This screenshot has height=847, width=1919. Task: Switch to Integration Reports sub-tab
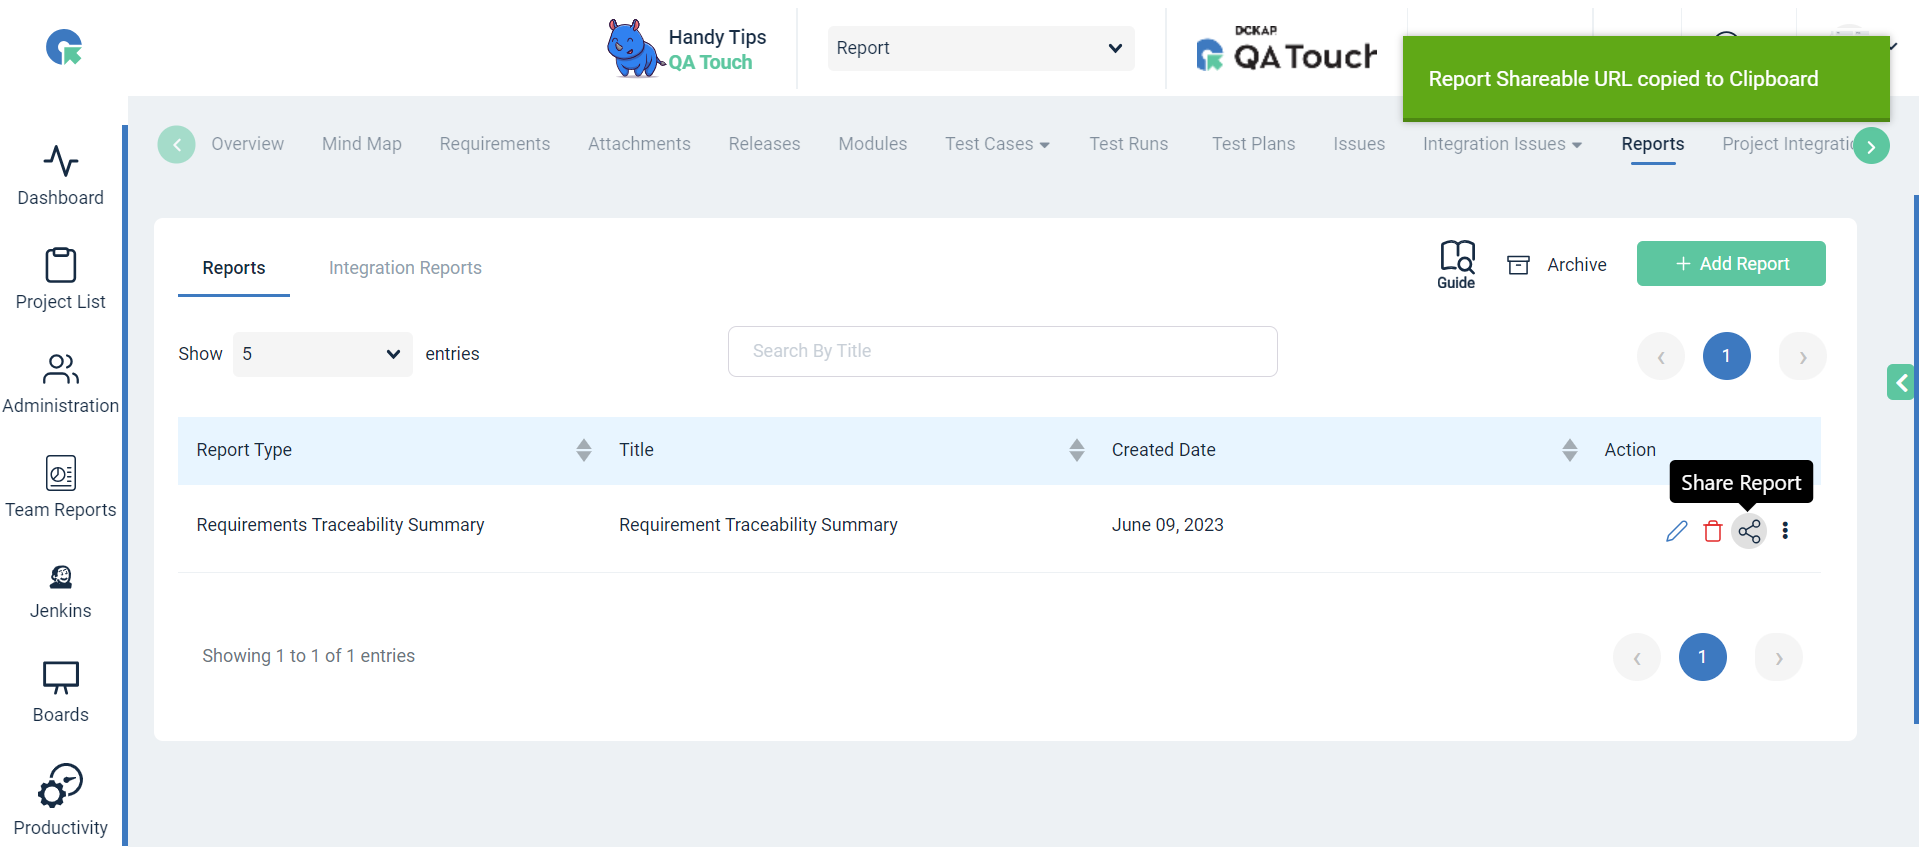click(405, 268)
